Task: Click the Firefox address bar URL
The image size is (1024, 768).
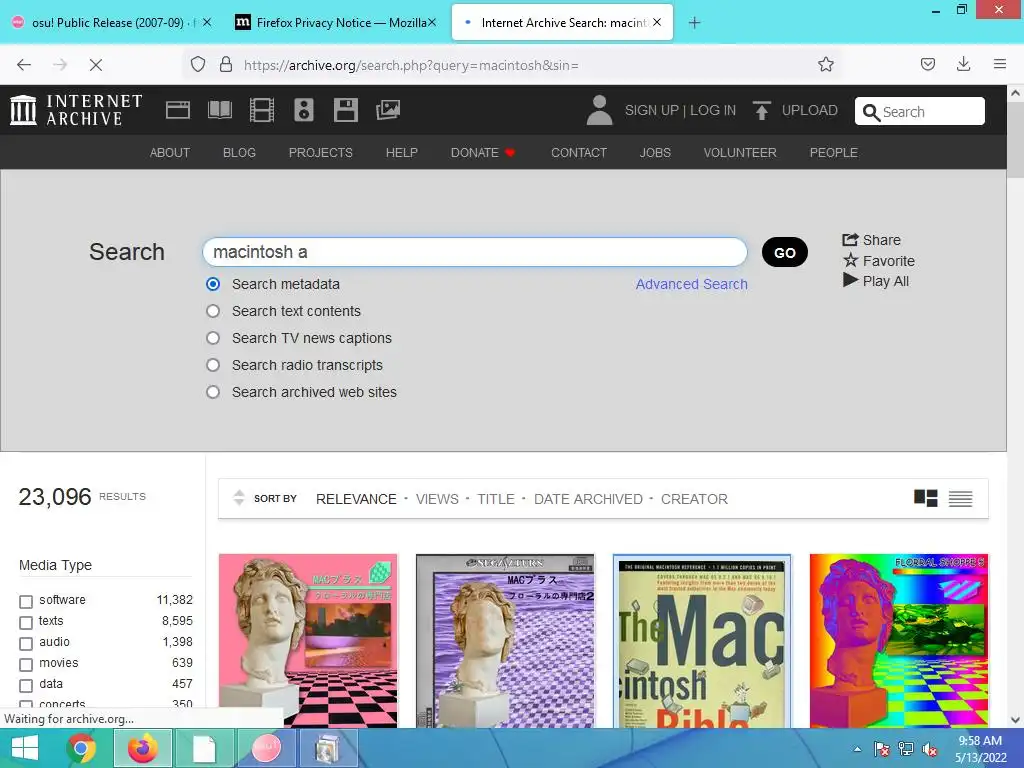Action: (x=411, y=65)
